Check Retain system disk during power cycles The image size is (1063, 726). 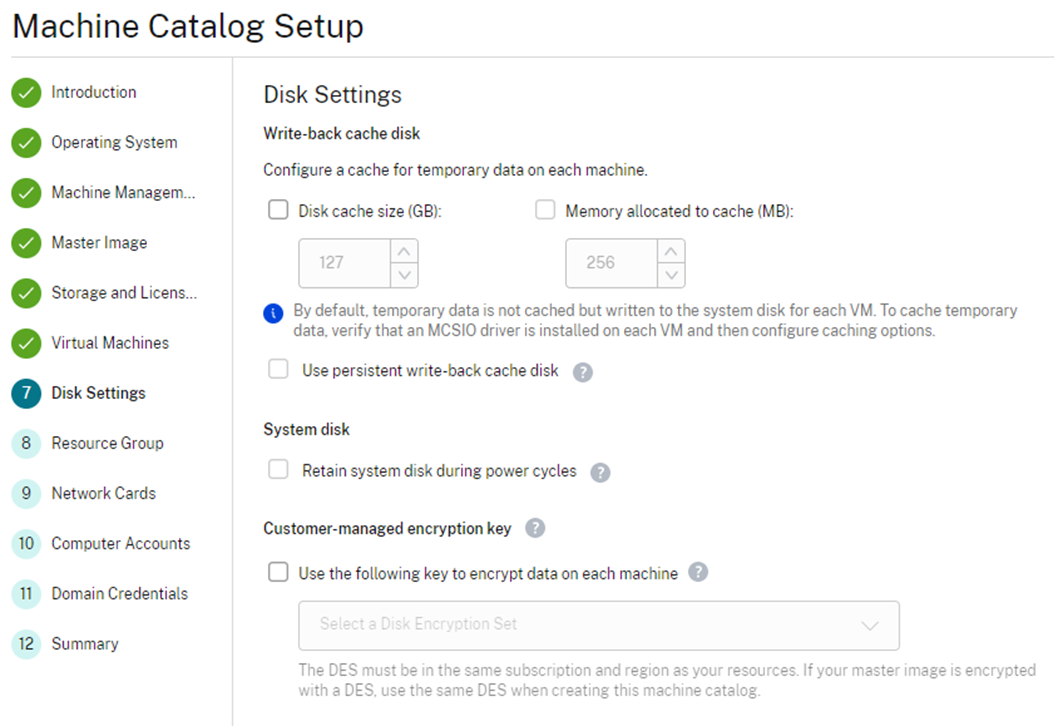(x=278, y=469)
